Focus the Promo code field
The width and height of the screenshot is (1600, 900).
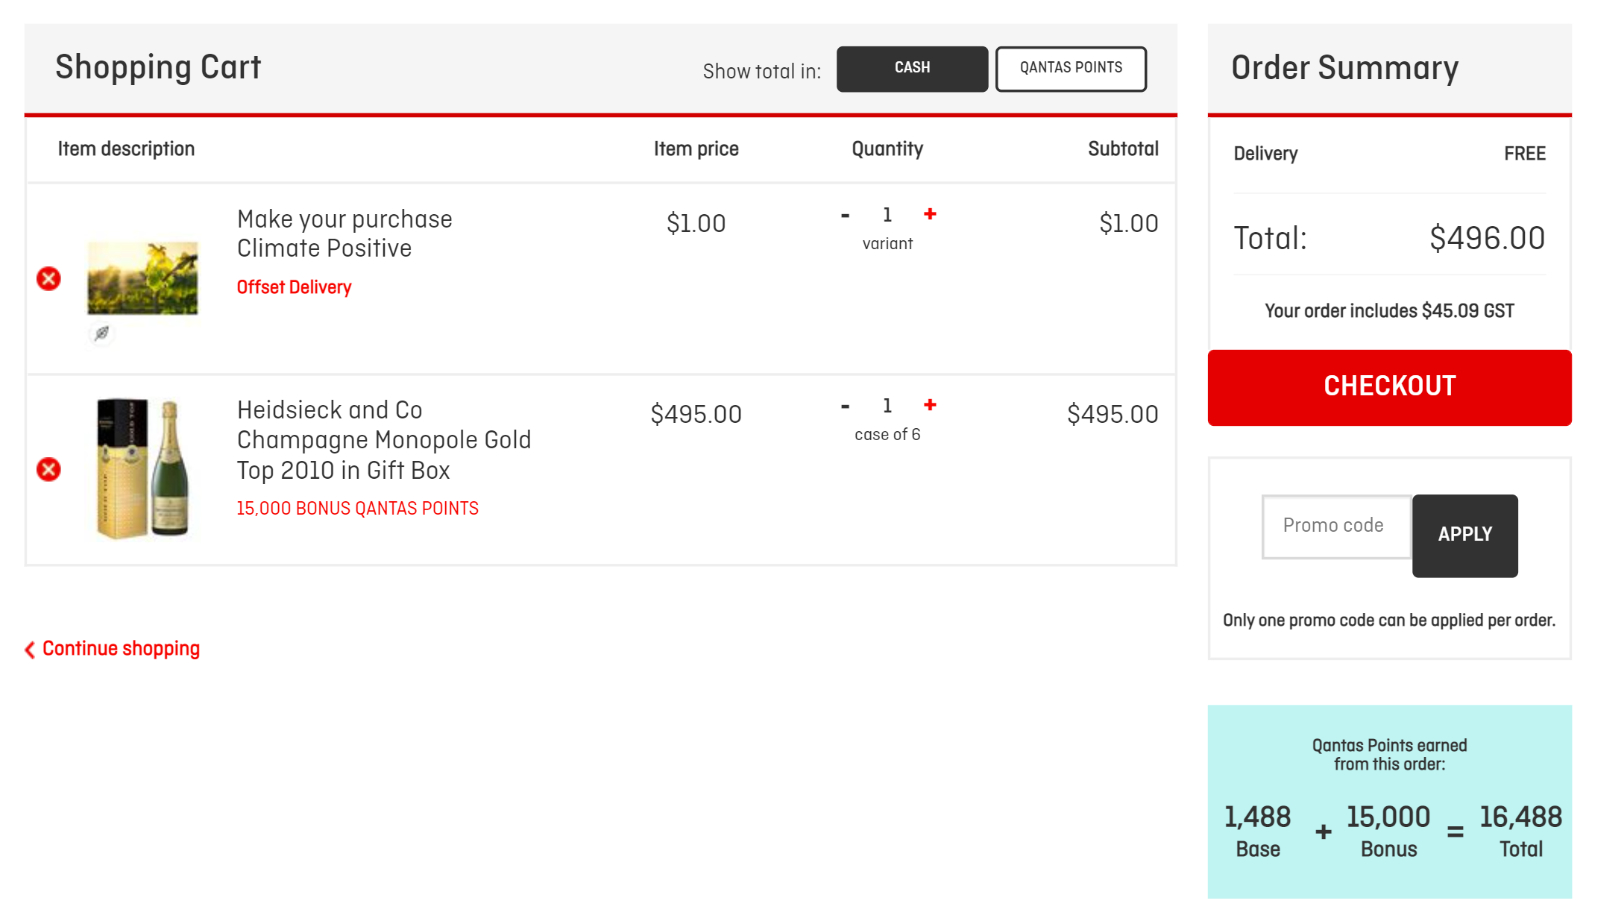(1337, 527)
